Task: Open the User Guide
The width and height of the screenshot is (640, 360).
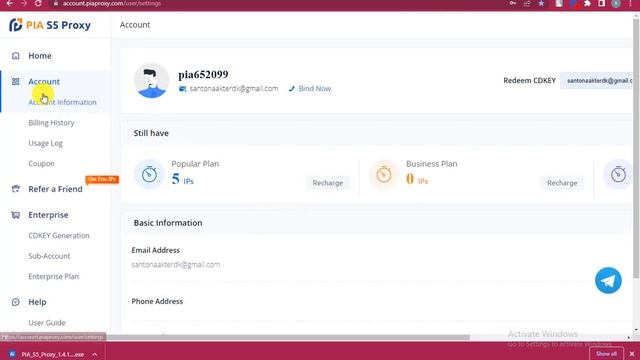Action: [47, 322]
